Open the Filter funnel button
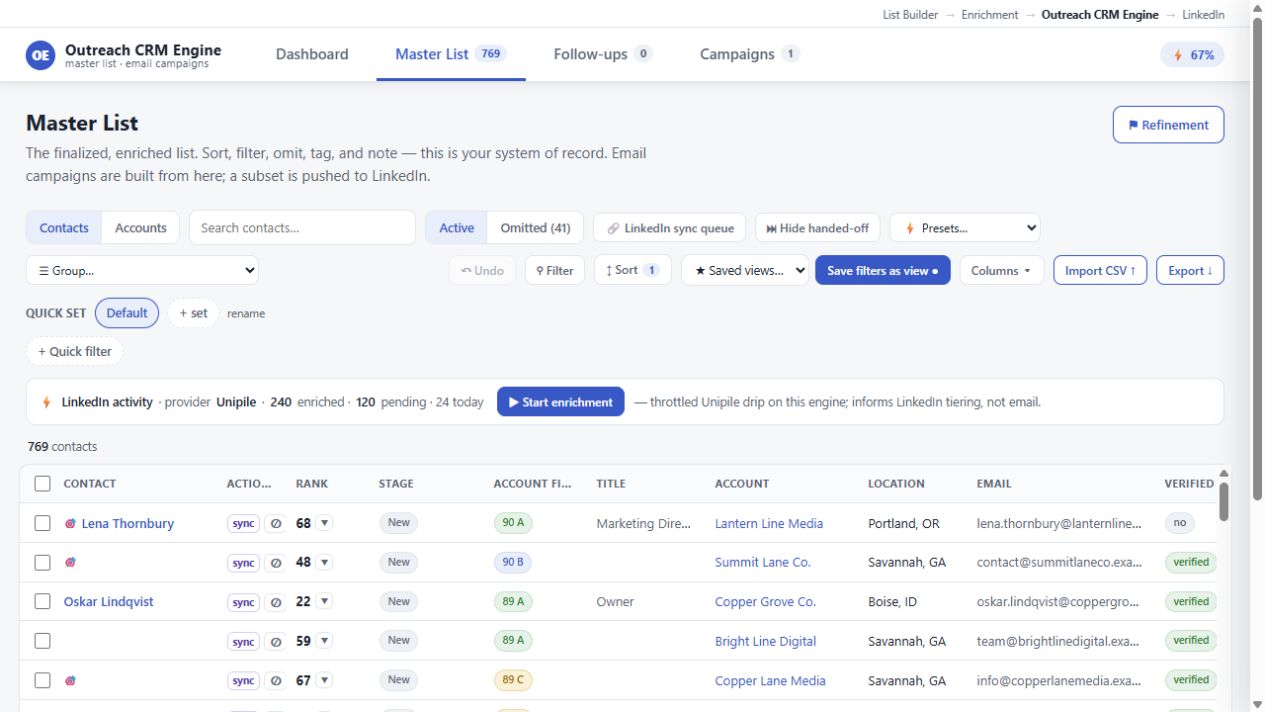This screenshot has width=1265, height=712. [555, 270]
